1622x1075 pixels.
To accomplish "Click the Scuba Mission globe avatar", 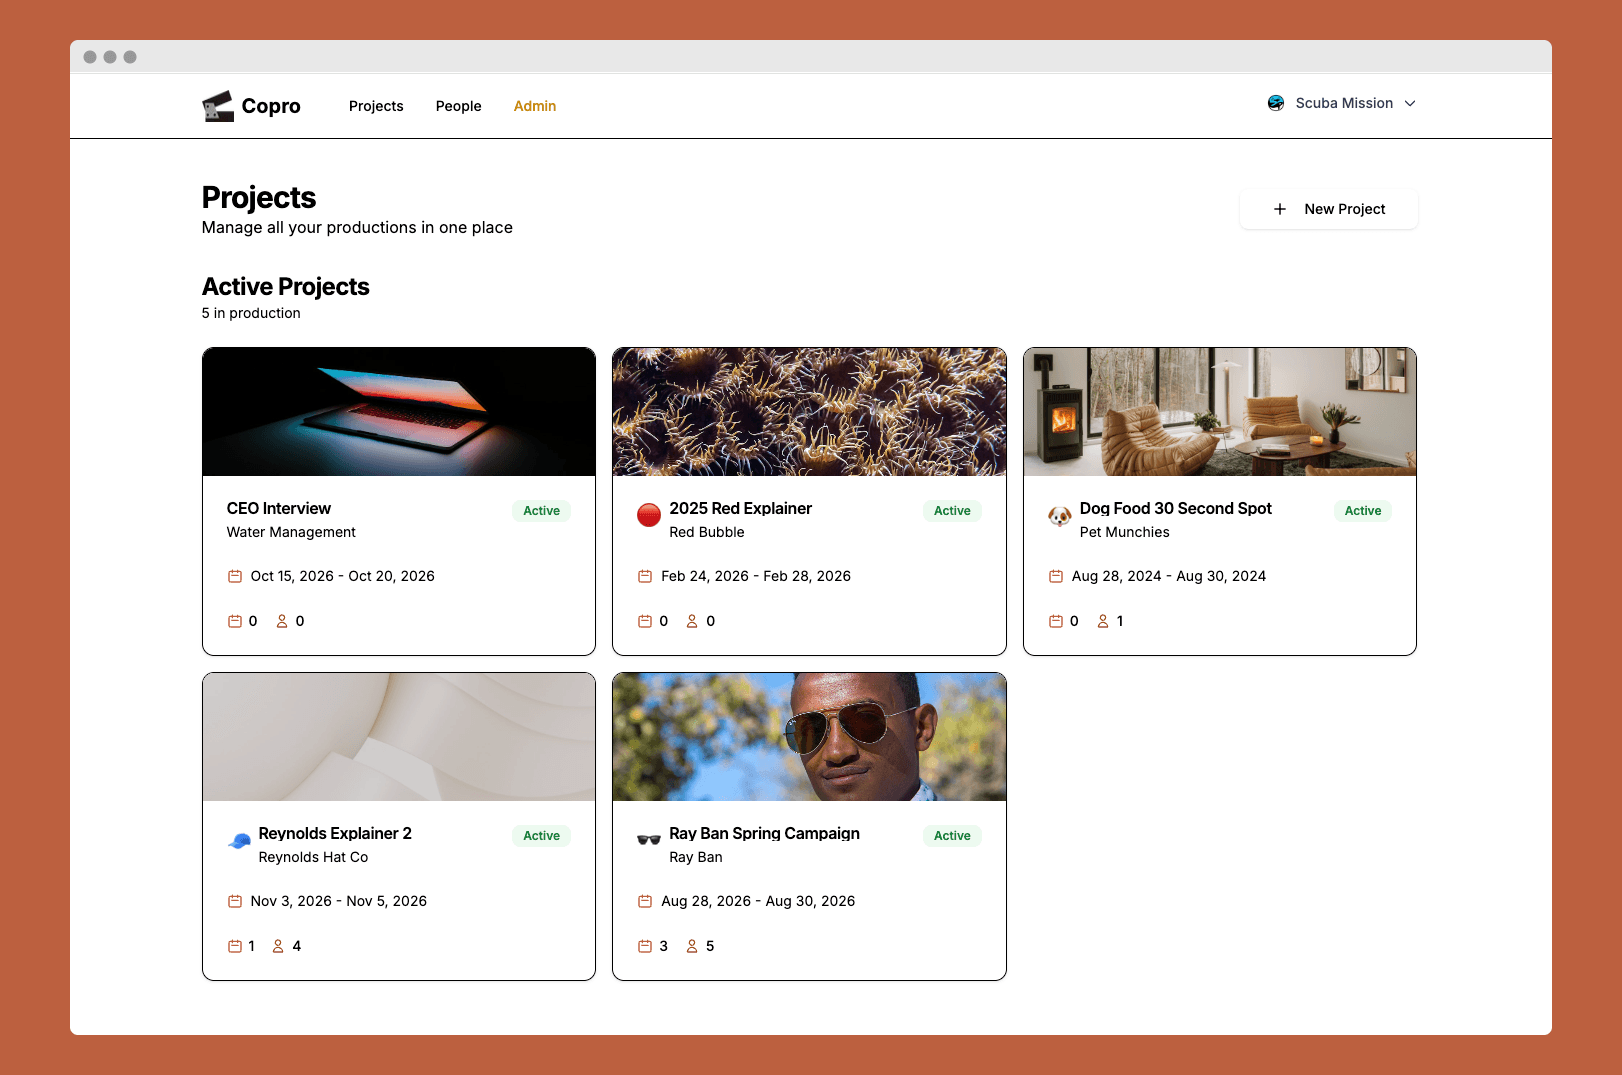I will click(1276, 102).
